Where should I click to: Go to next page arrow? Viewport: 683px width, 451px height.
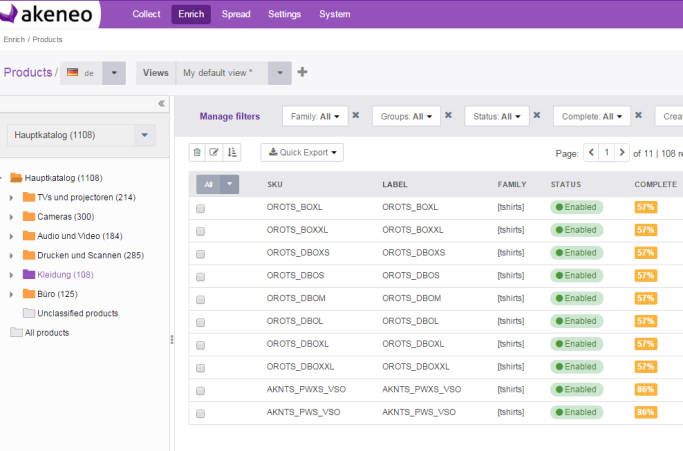click(622, 153)
